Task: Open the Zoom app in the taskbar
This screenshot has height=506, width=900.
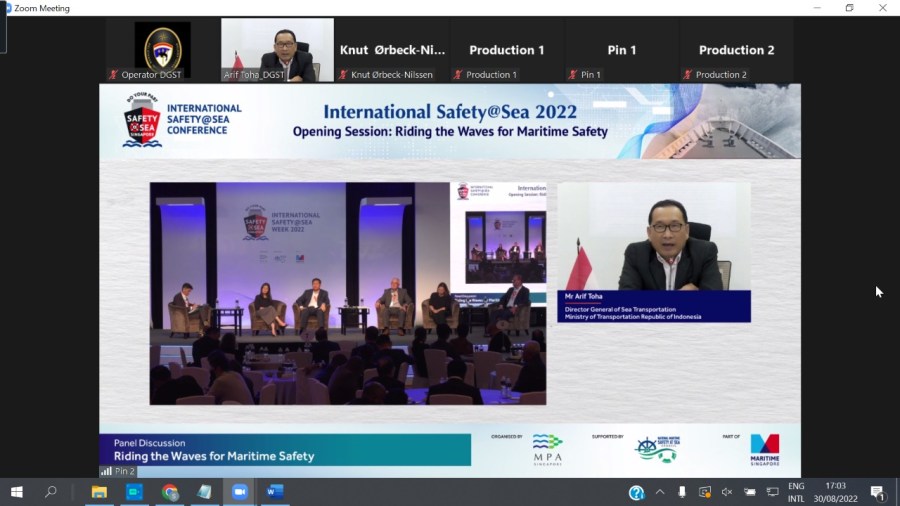Action: 240,492
